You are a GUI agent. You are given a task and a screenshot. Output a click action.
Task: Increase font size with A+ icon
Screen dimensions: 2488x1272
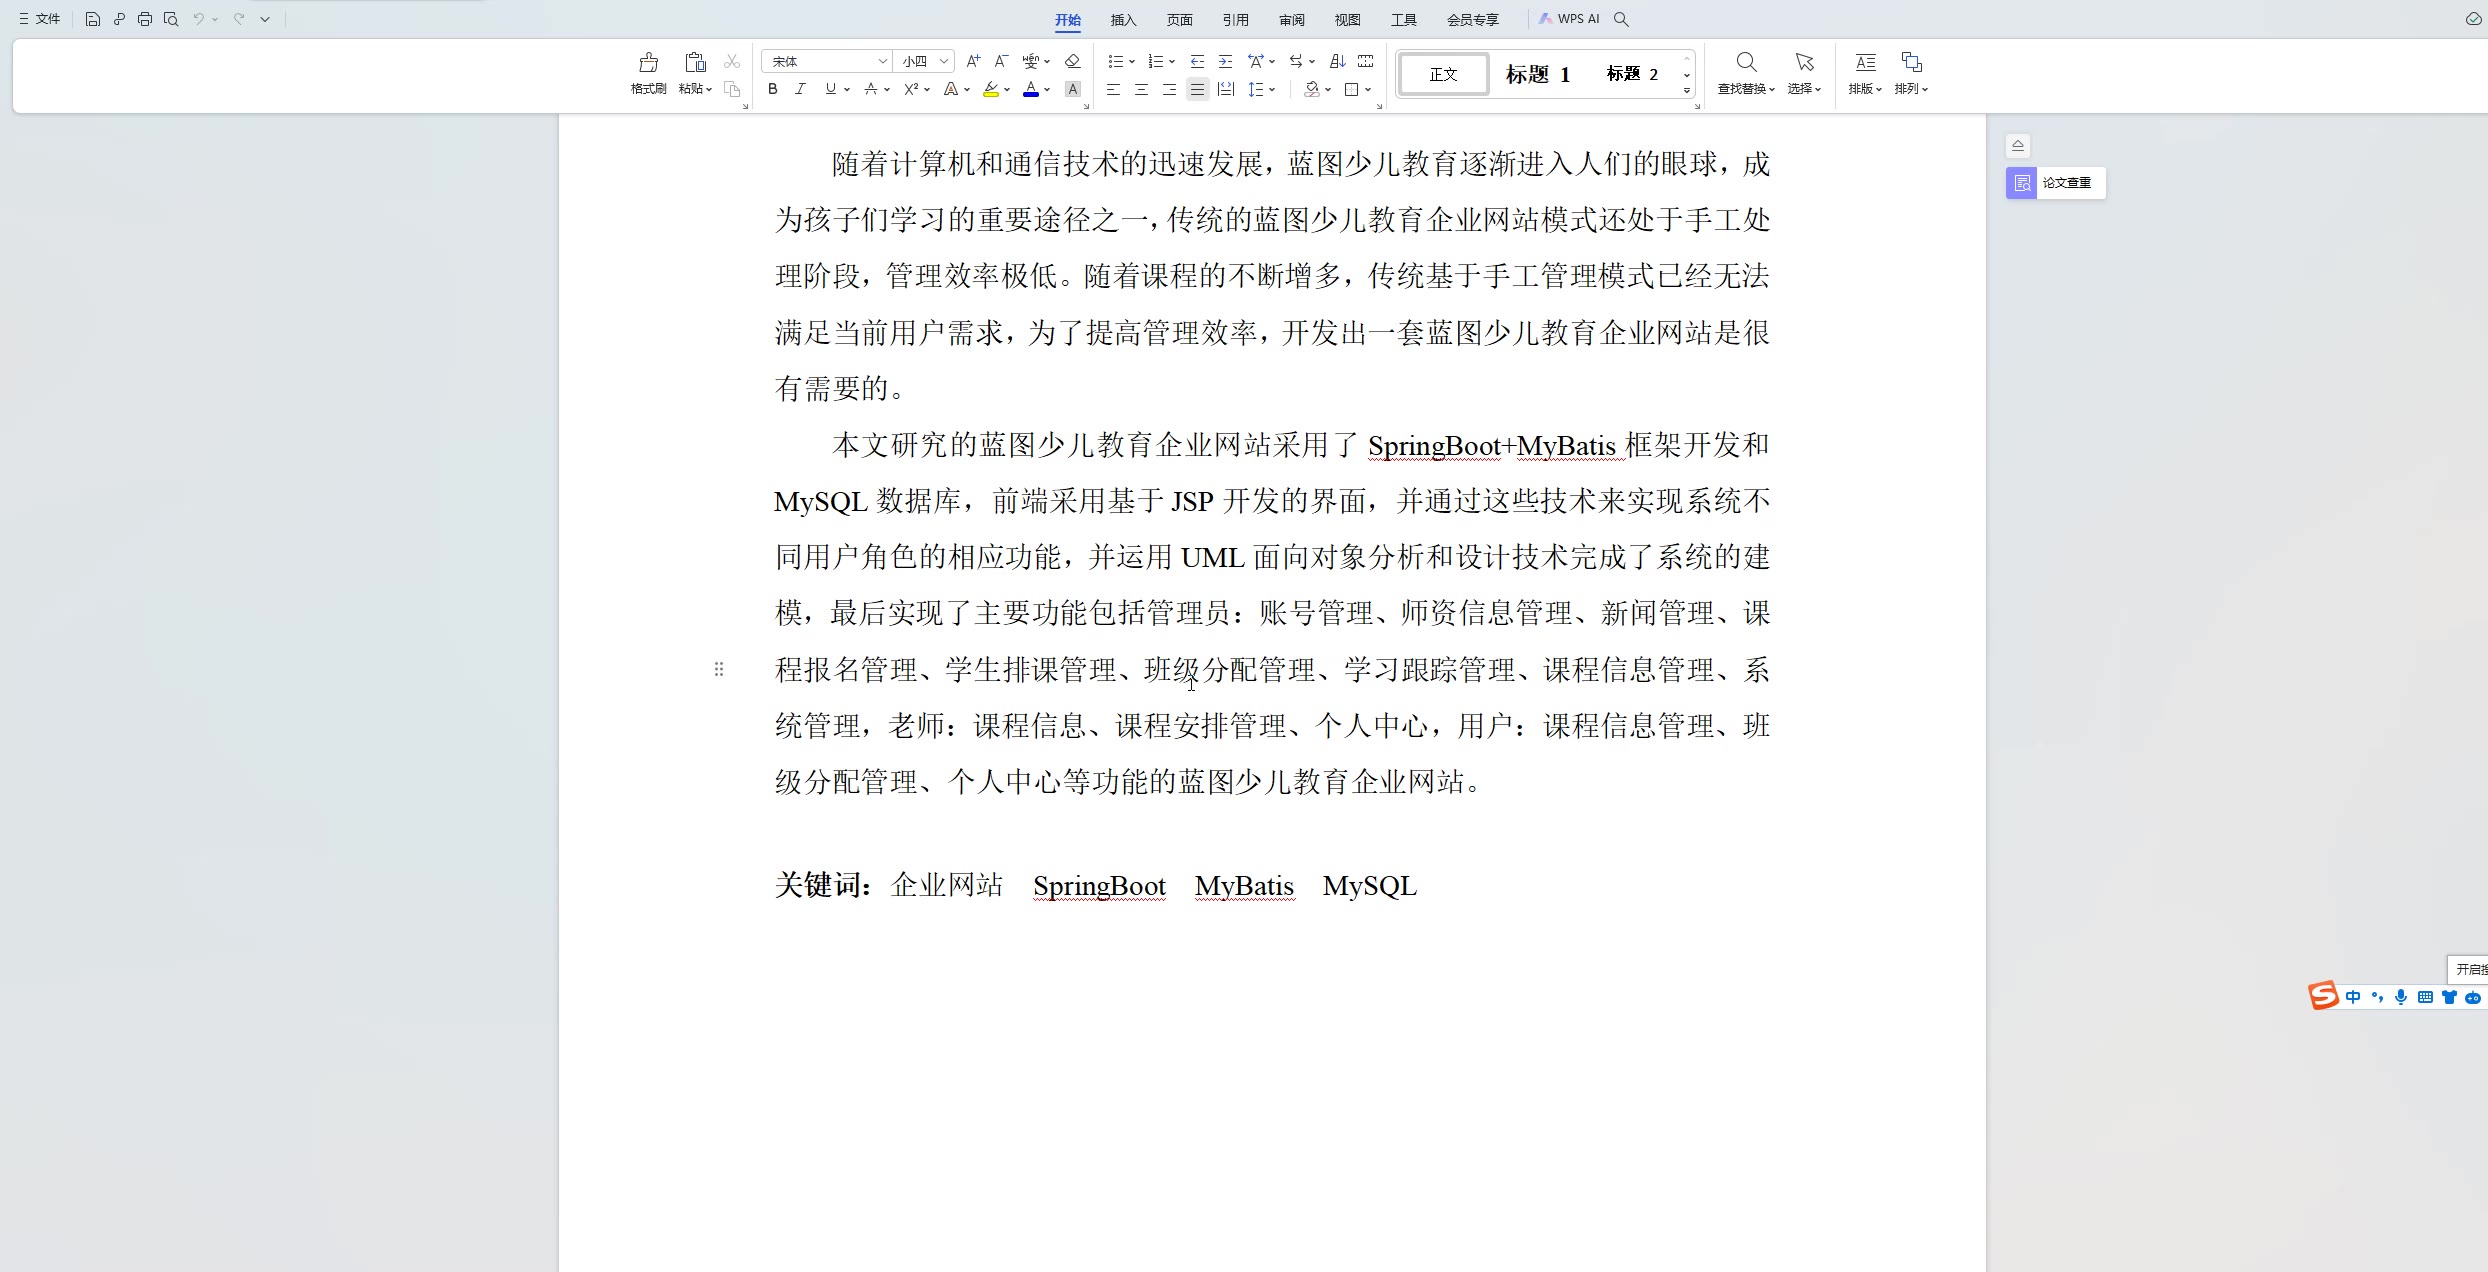coord(973,61)
